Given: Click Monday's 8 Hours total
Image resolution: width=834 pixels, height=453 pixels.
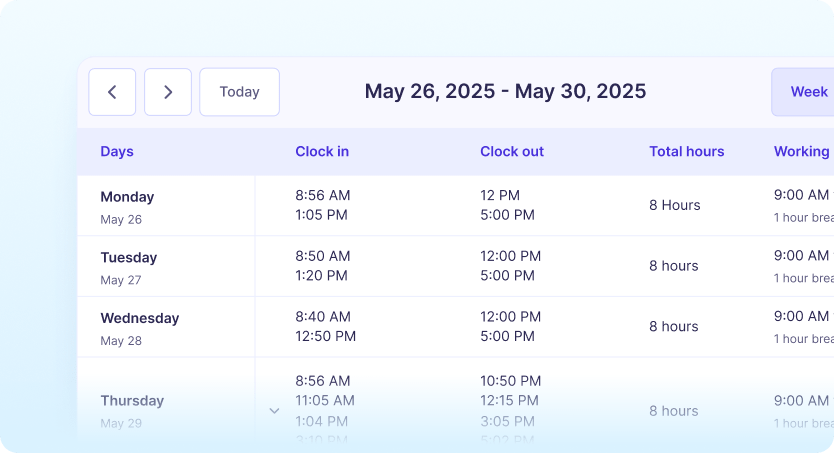Looking at the screenshot, I should 675,205.
